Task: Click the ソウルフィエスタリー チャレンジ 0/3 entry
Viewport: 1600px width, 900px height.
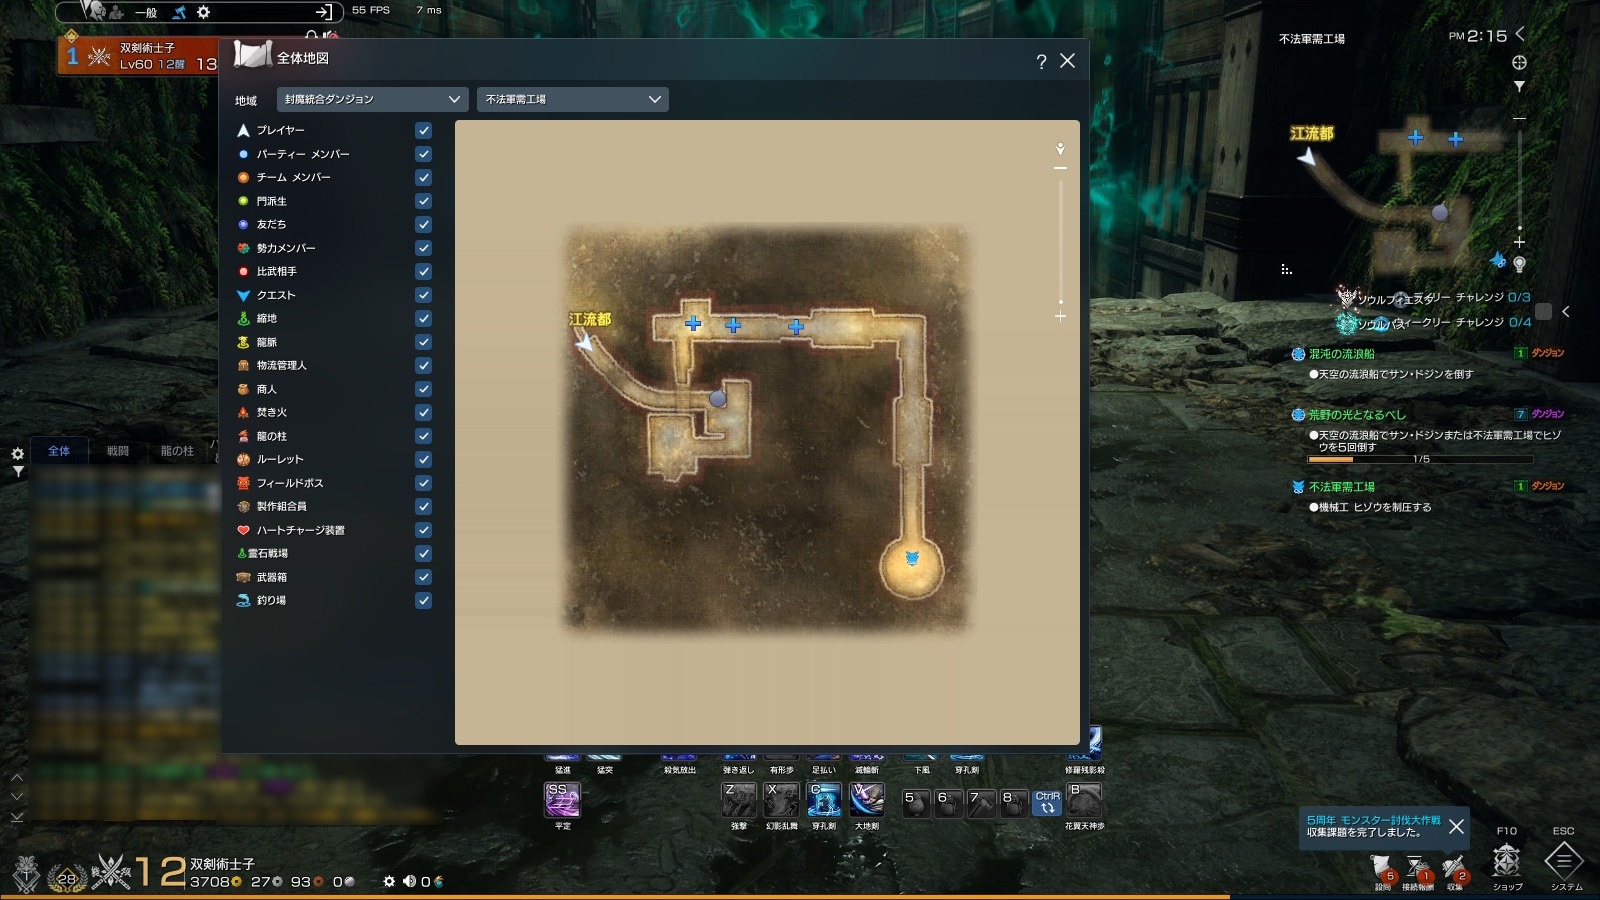Action: coord(1434,298)
